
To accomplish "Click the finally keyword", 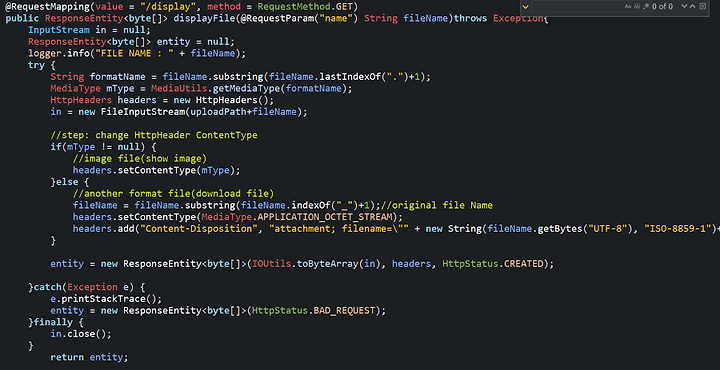I will click(53, 322).
